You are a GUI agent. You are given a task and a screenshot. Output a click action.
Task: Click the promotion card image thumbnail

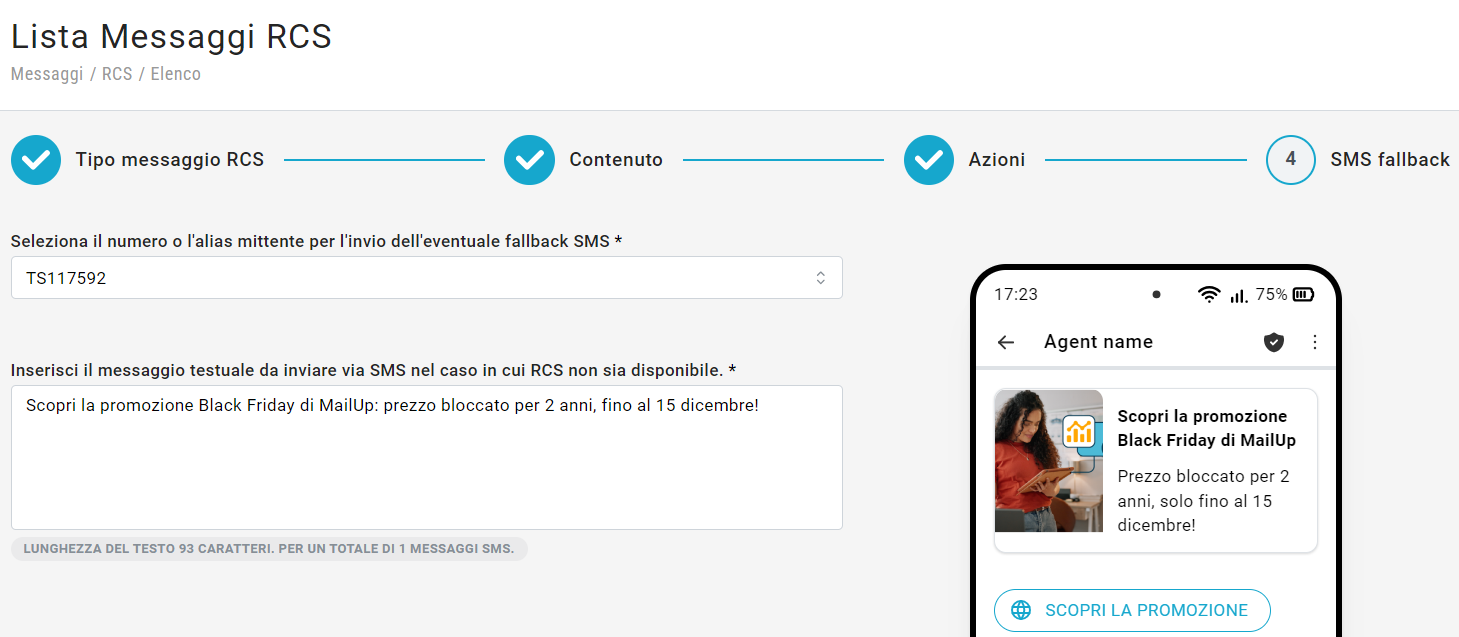[1049, 461]
